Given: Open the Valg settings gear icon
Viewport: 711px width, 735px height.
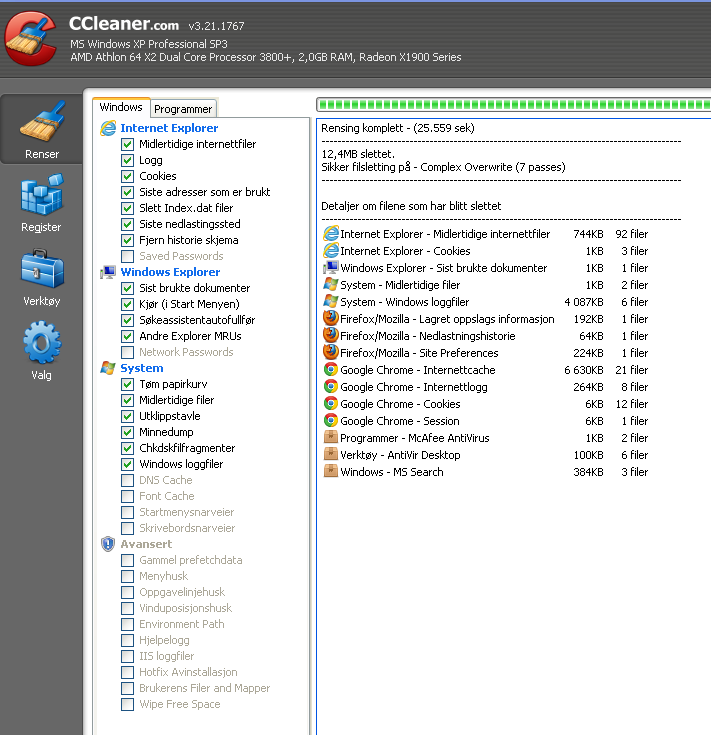Looking at the screenshot, I should (42, 343).
